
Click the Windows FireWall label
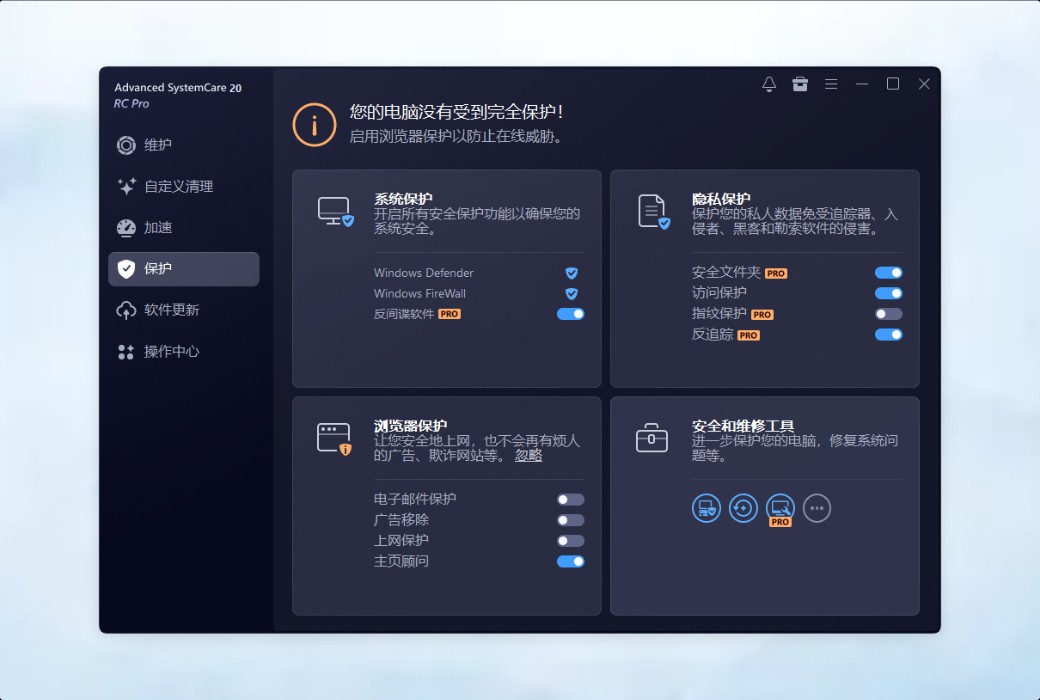(419, 293)
